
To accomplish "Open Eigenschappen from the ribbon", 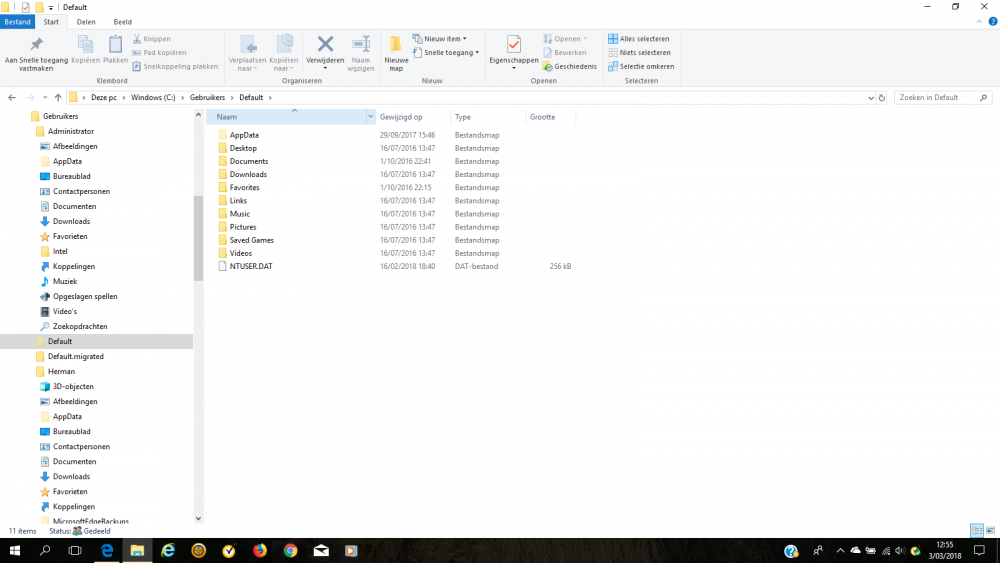I will click(x=513, y=46).
